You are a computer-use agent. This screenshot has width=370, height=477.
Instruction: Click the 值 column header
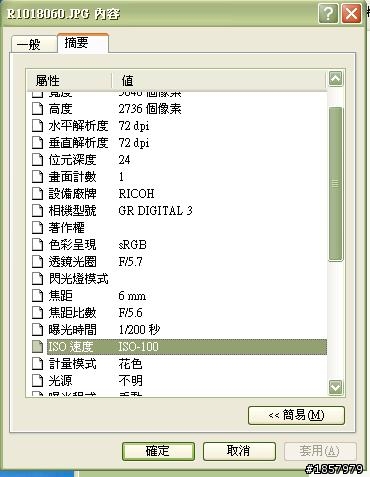click(218, 81)
